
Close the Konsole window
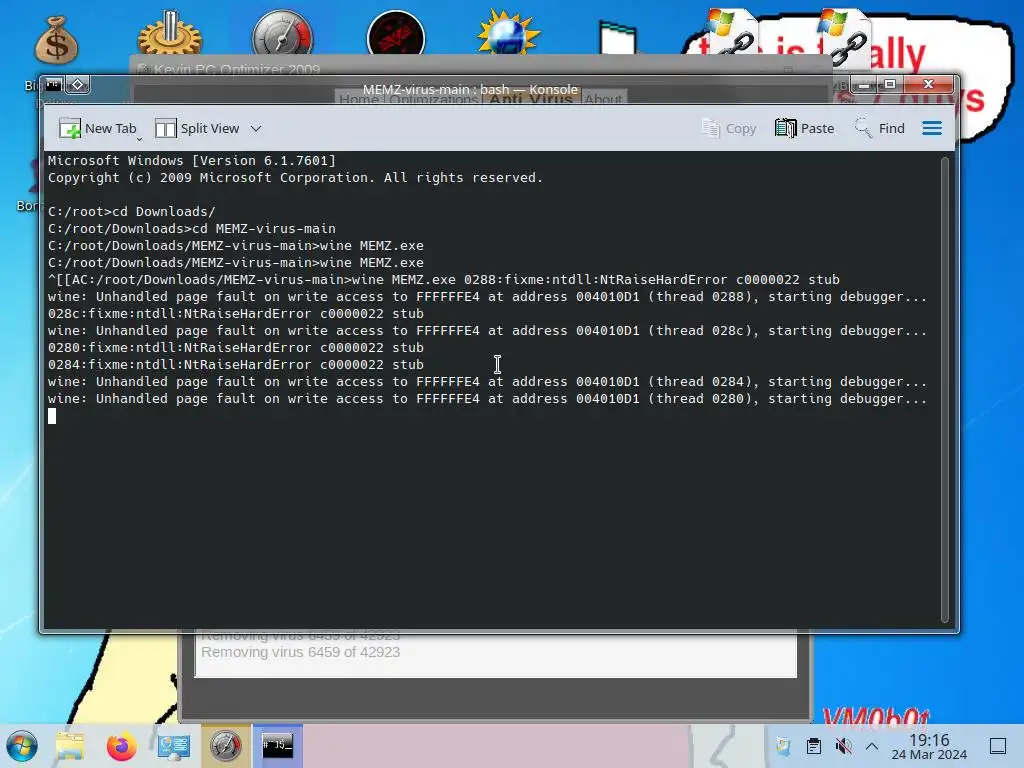[929, 84]
